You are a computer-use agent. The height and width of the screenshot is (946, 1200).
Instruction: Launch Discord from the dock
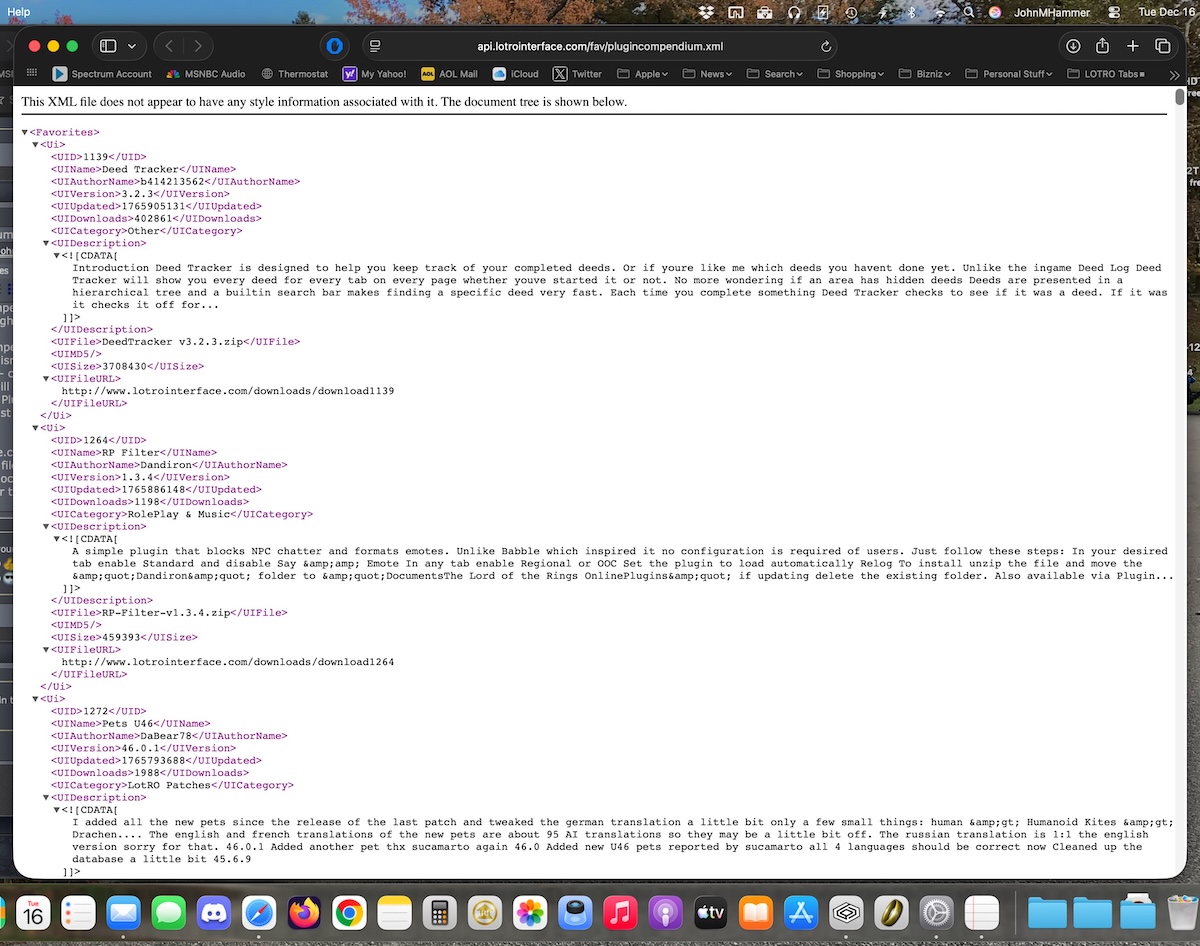tap(214, 912)
